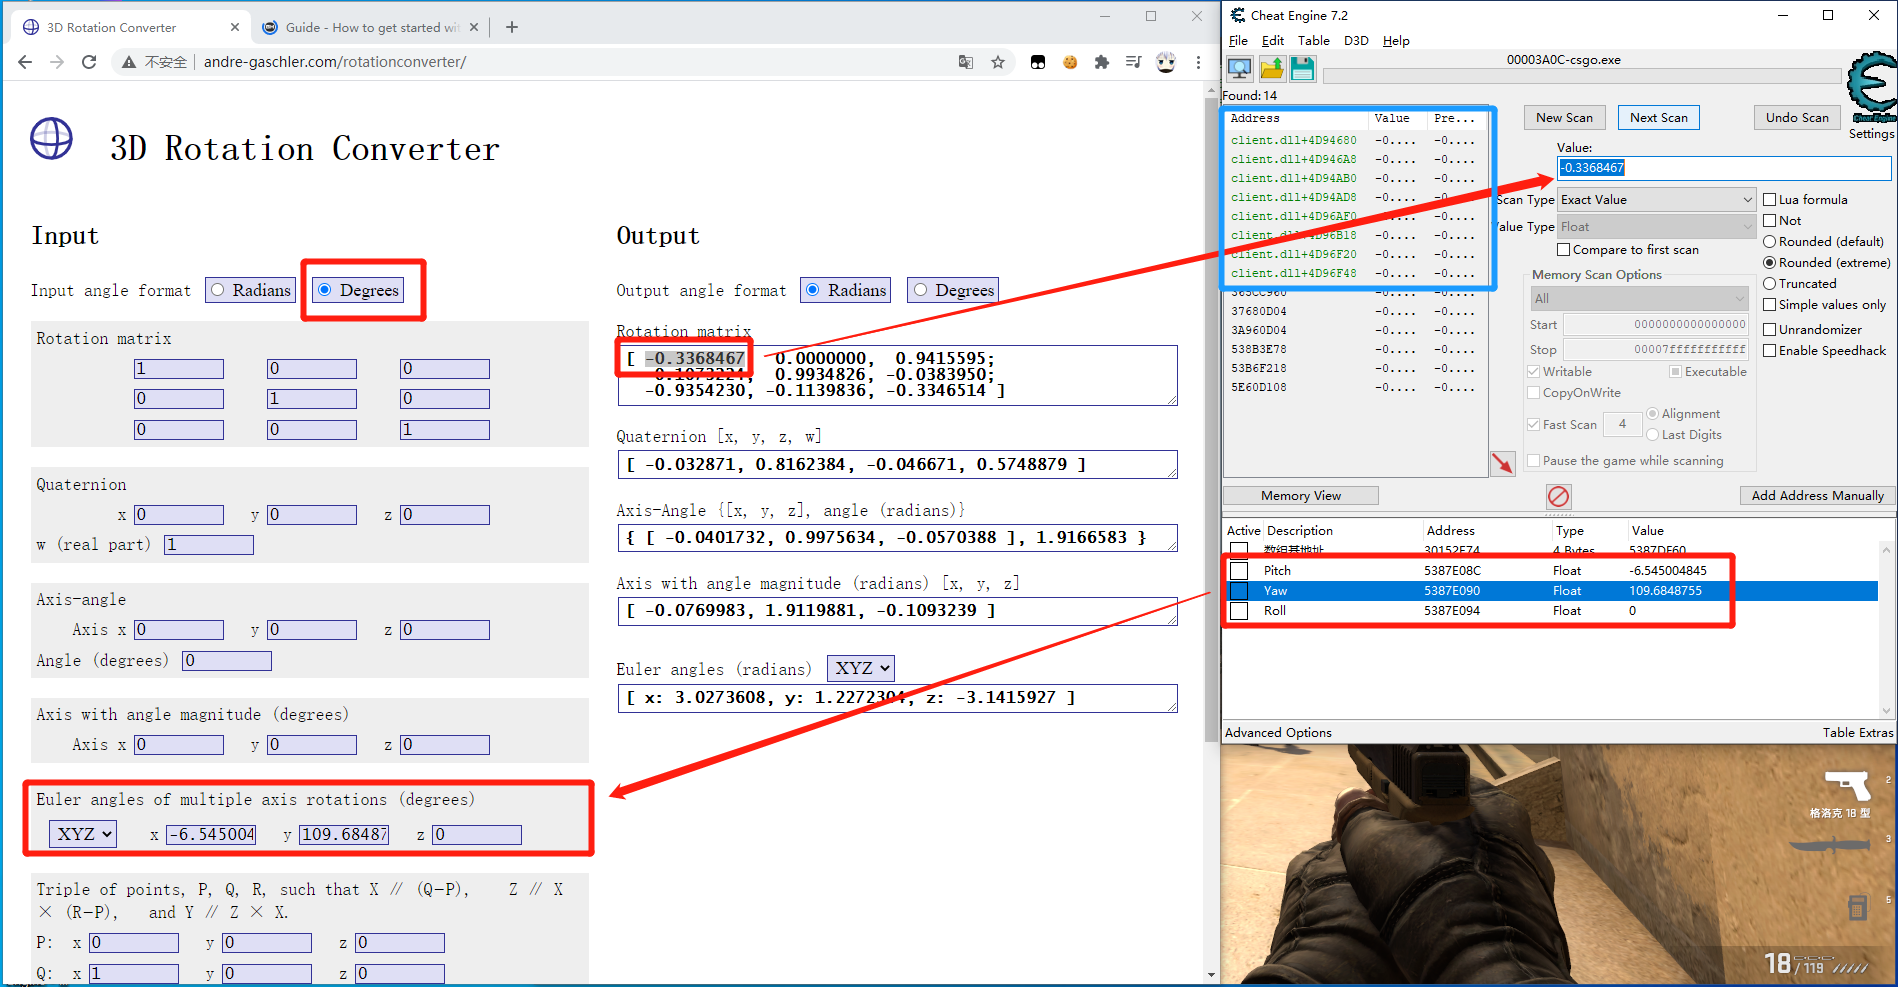Image resolution: width=1898 pixels, height=987 pixels.
Task: Click the red cancel icon below Memory View
Action: (1558, 497)
